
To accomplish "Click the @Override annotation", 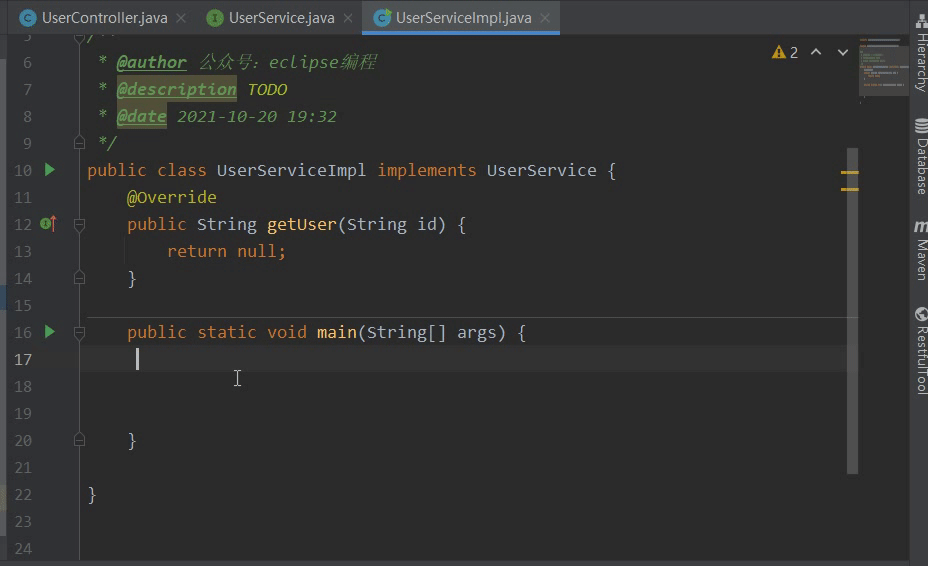I will pyautogui.click(x=172, y=197).
